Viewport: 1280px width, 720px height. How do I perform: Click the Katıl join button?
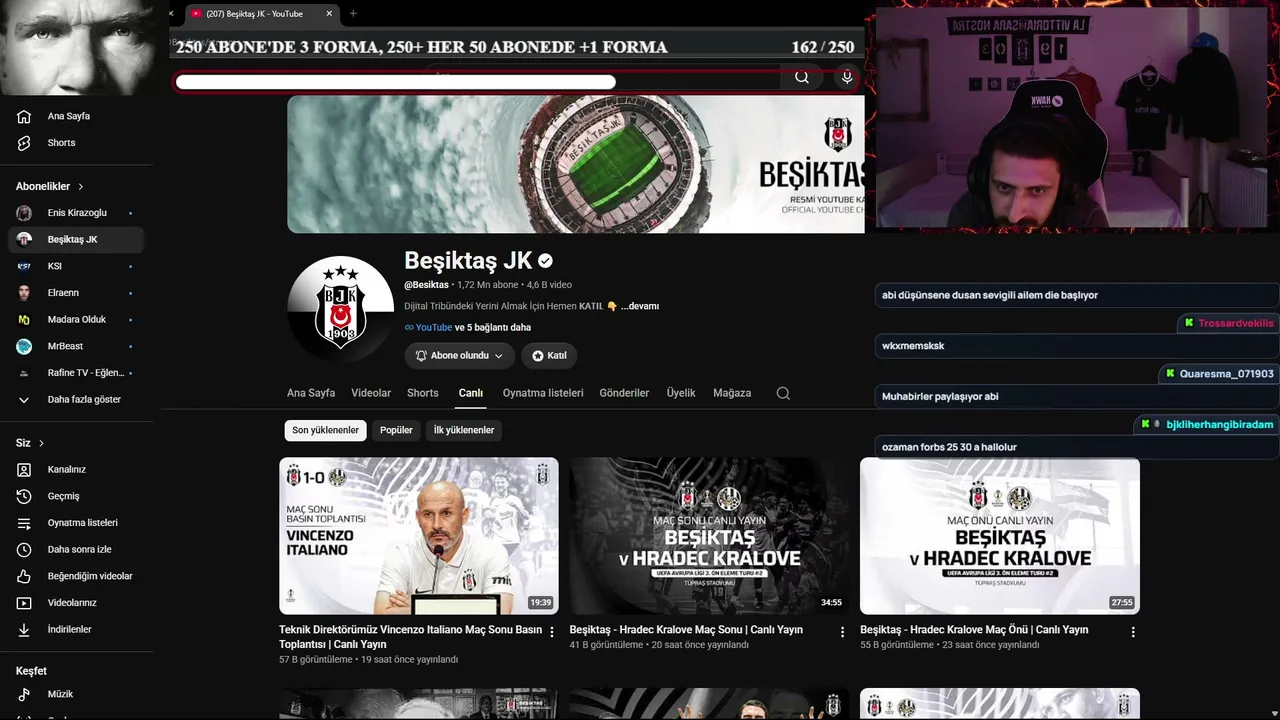(549, 356)
